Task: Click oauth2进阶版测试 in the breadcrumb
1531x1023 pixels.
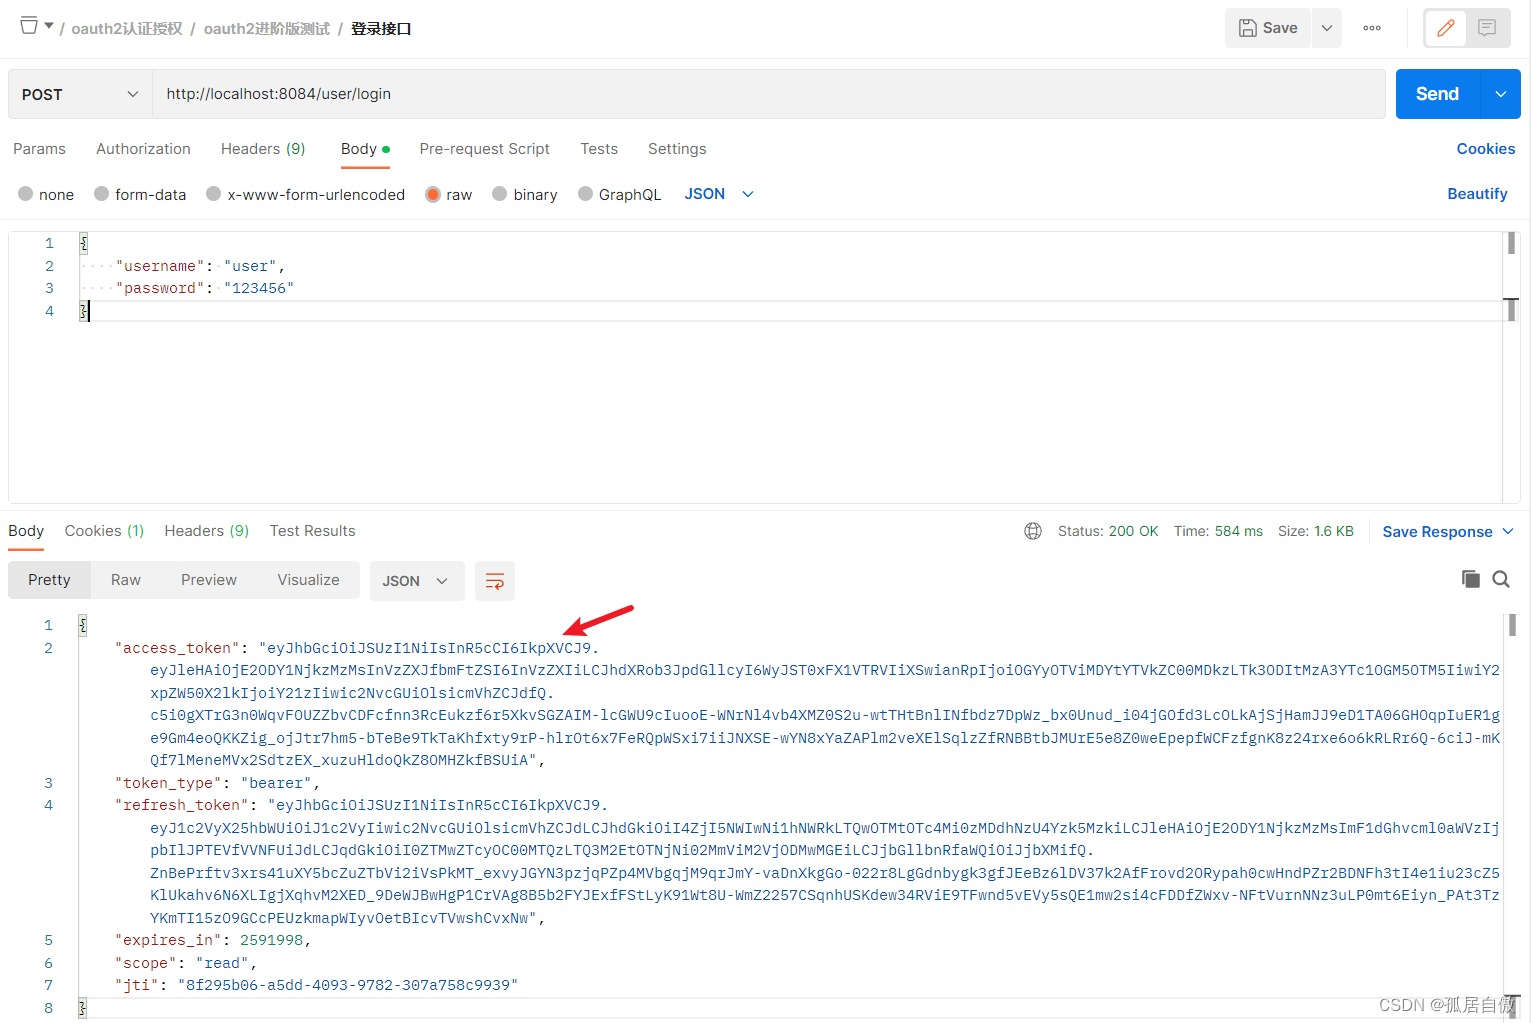Action: pos(267,29)
